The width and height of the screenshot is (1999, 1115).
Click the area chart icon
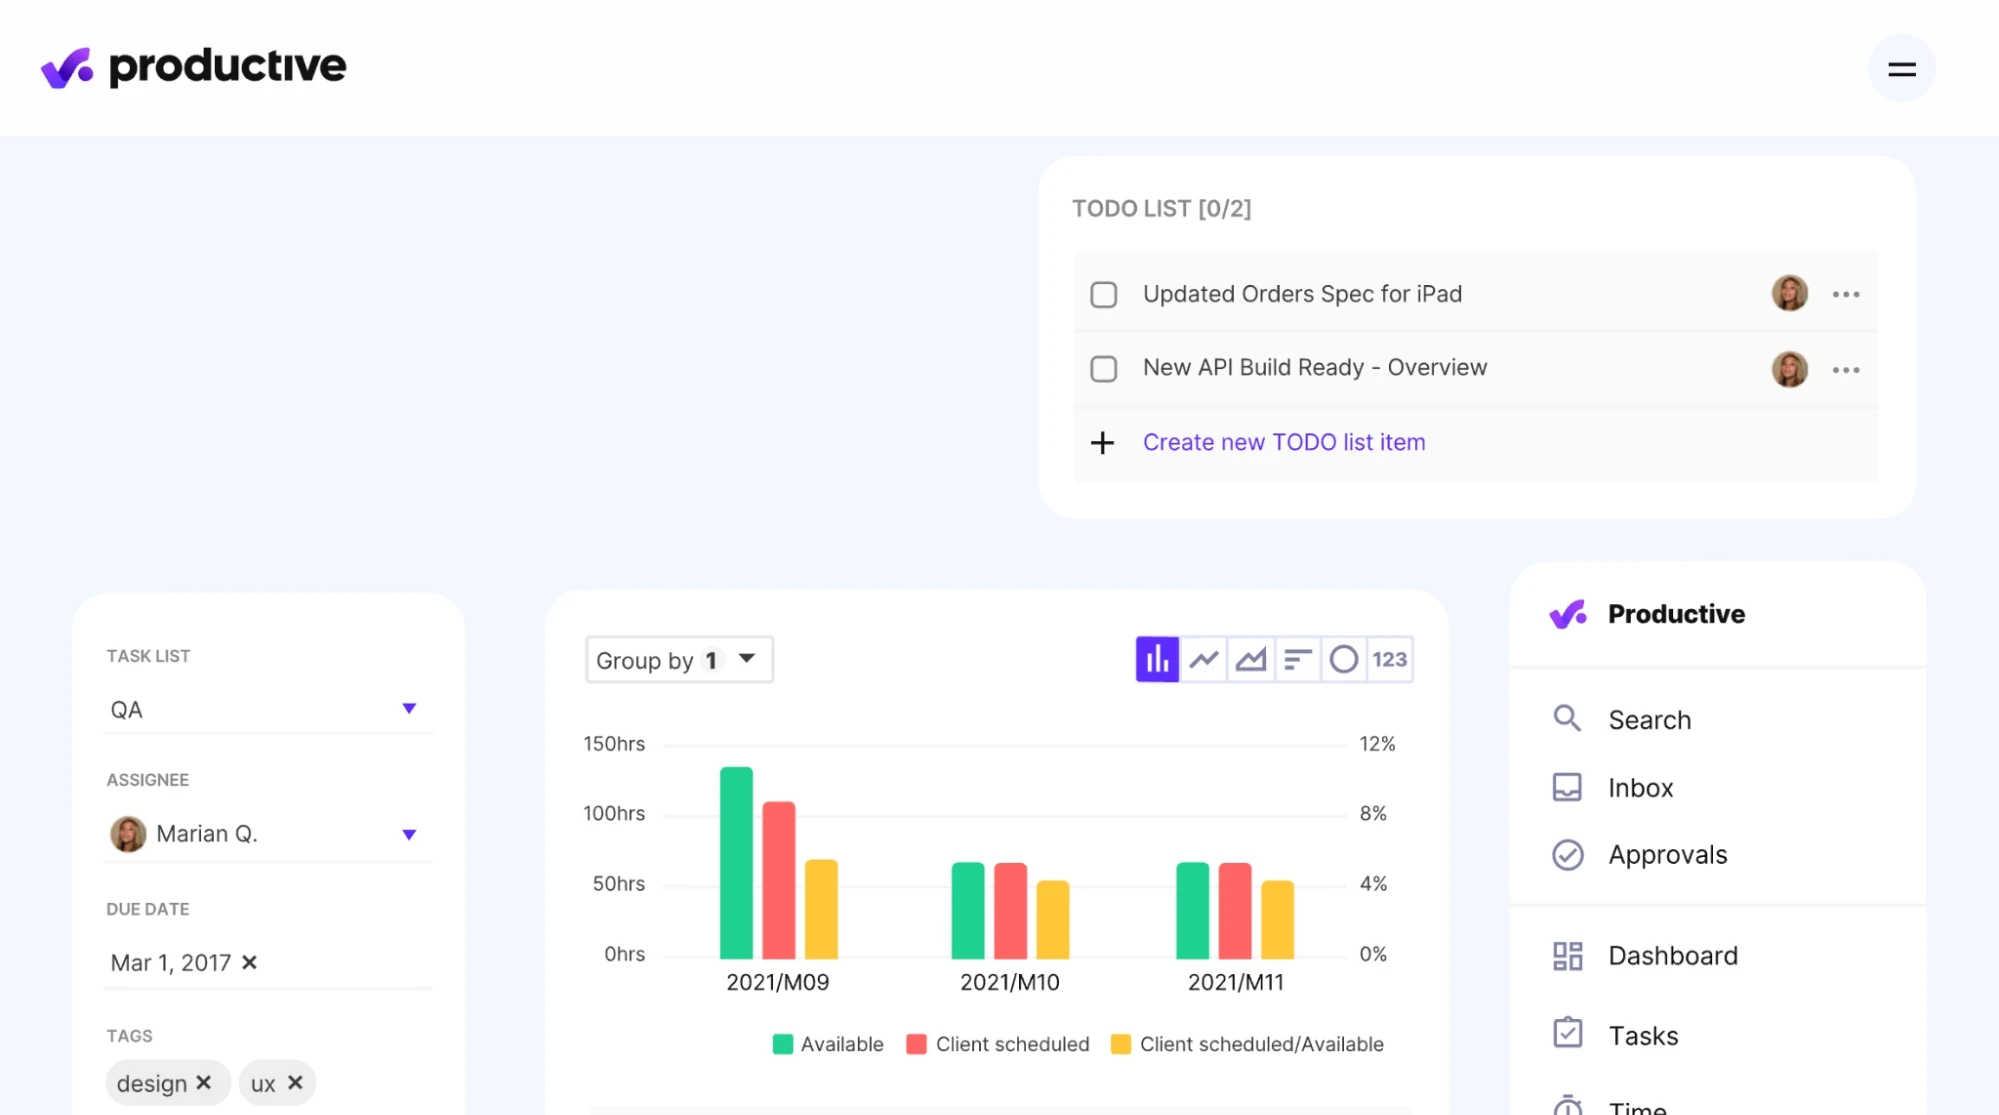[1249, 659]
